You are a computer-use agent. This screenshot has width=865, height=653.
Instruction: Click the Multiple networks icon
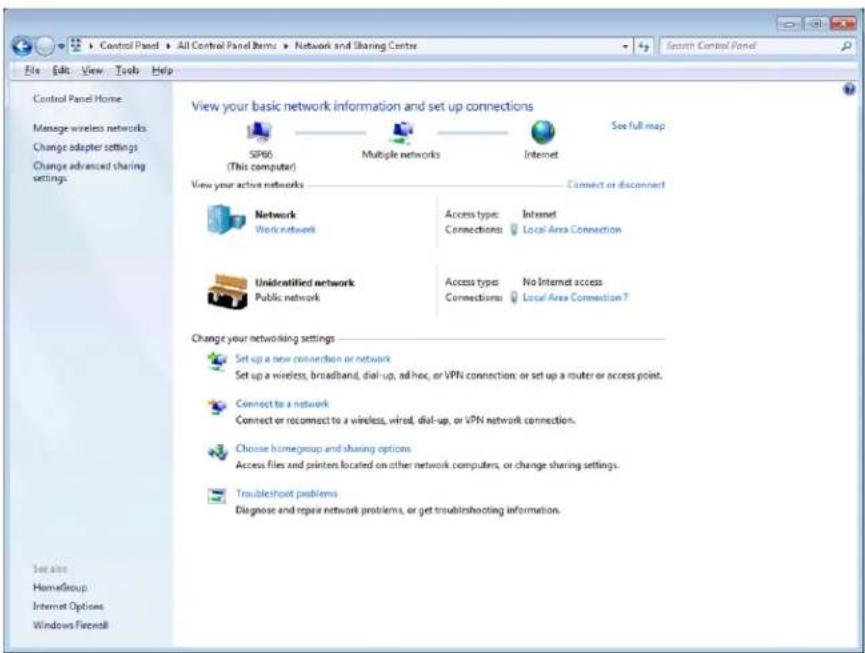click(402, 133)
